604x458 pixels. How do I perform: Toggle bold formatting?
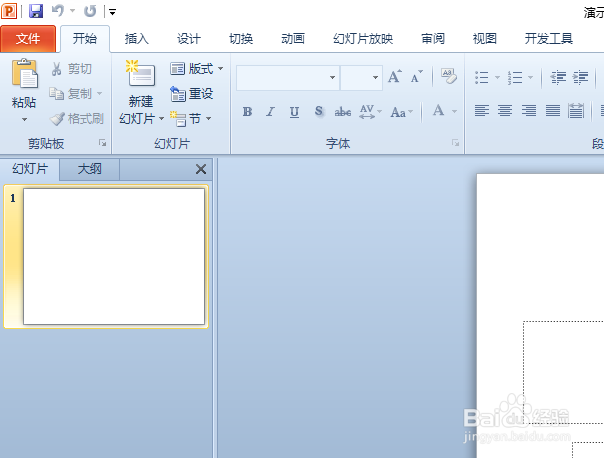coord(247,112)
